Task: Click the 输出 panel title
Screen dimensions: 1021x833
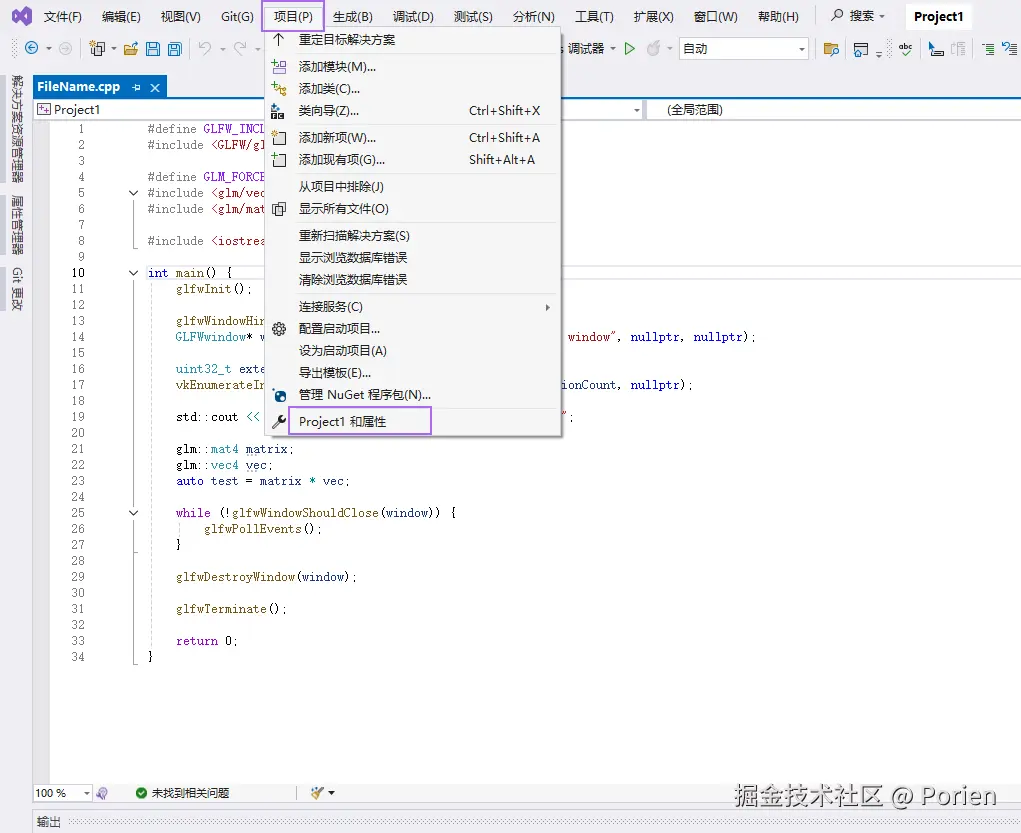Action: click(x=49, y=822)
